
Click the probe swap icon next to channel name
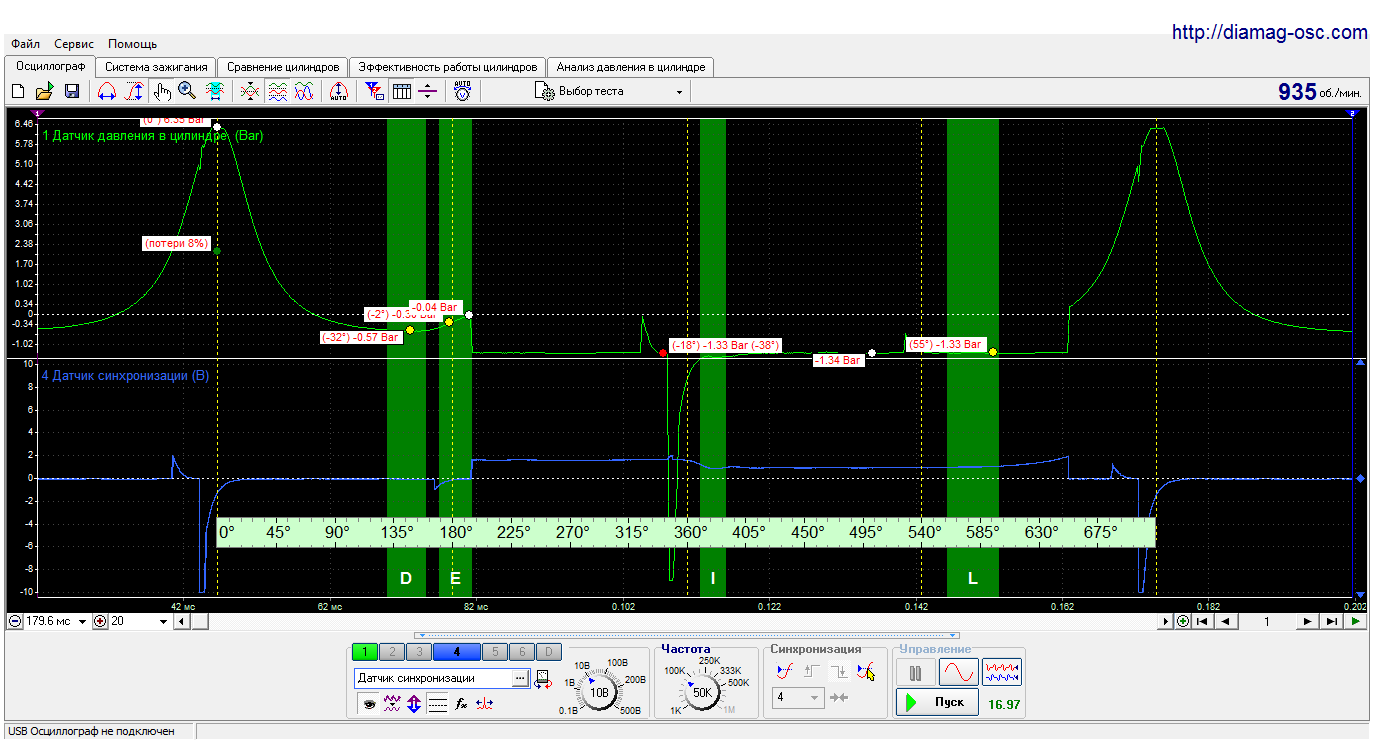point(543,679)
